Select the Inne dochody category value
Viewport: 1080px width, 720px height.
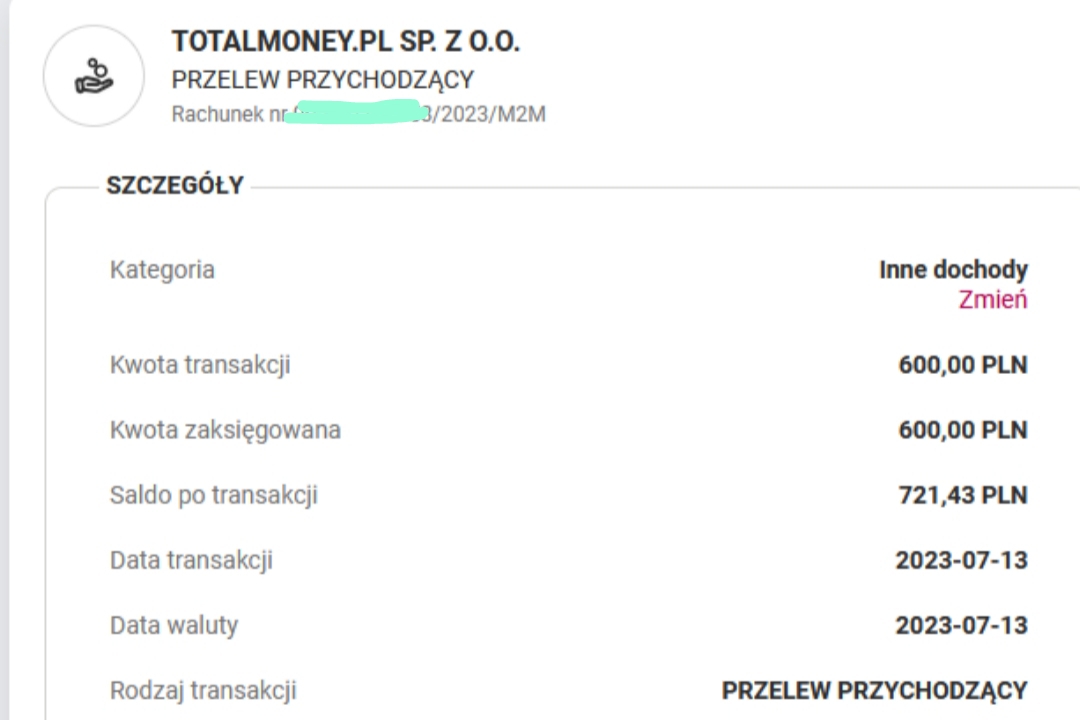coord(953,270)
